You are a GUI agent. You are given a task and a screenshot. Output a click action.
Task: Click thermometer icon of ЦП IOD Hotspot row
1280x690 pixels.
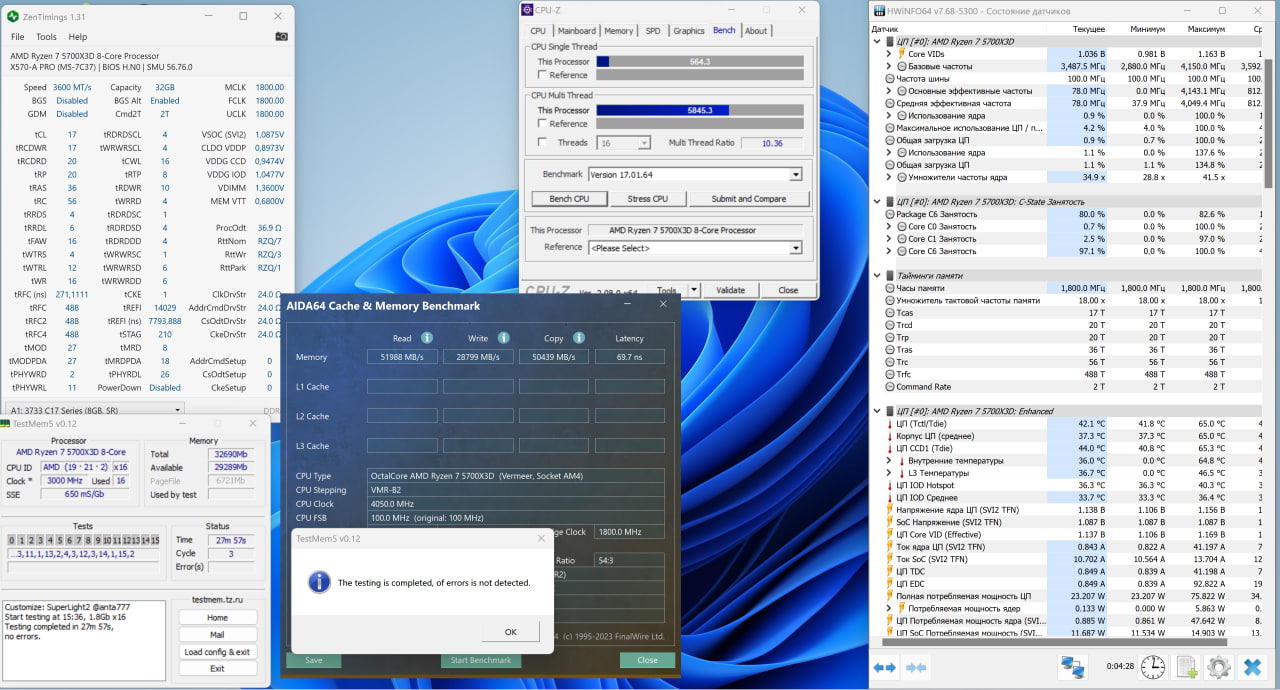[888, 485]
